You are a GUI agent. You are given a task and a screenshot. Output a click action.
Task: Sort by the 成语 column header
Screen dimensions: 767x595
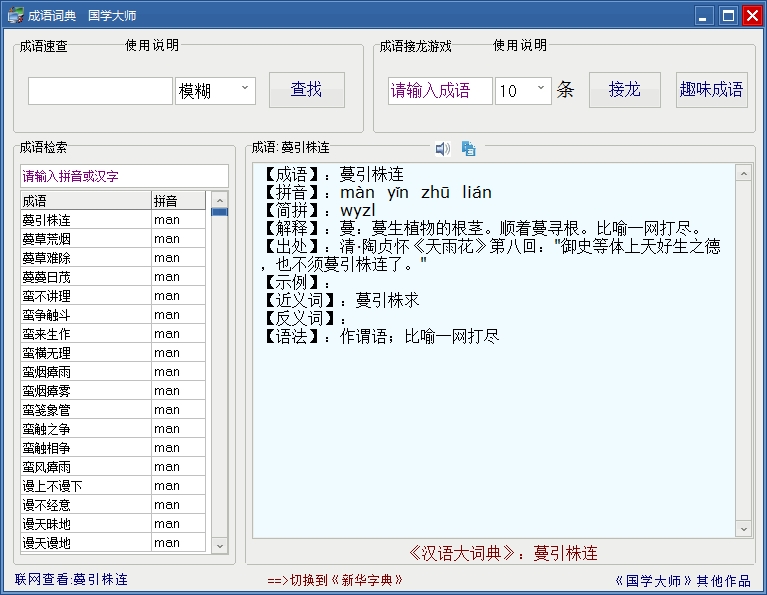tap(86, 201)
